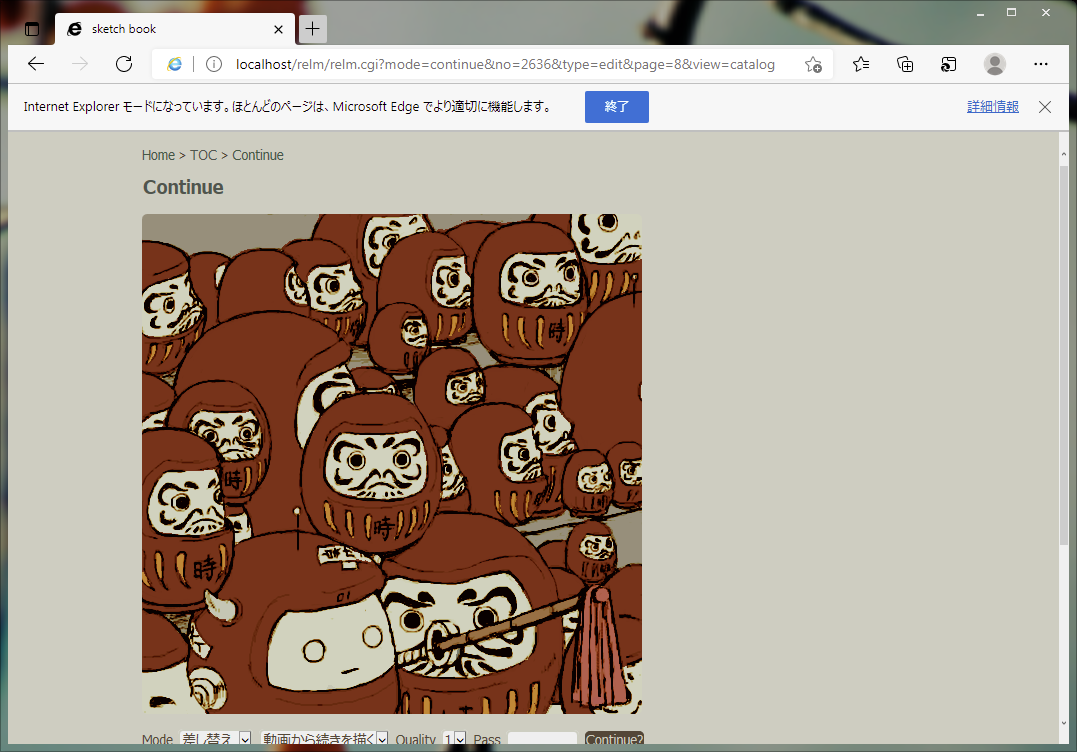The image size is (1077, 752).
Task: Open the Favorites list
Action: pos(861,65)
